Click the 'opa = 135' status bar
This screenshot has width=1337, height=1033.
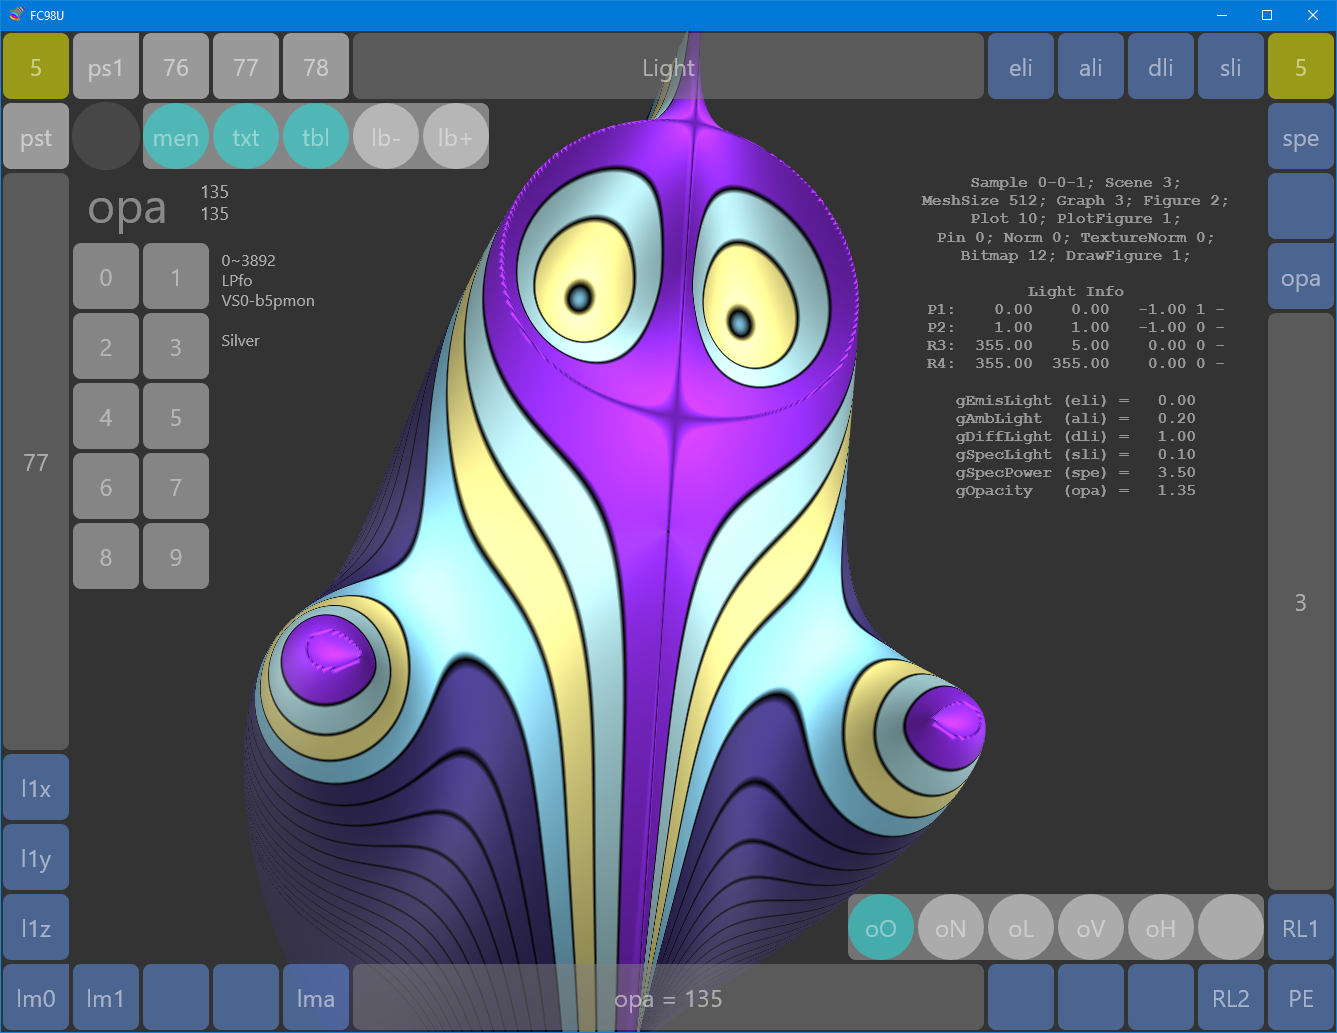pos(668,998)
